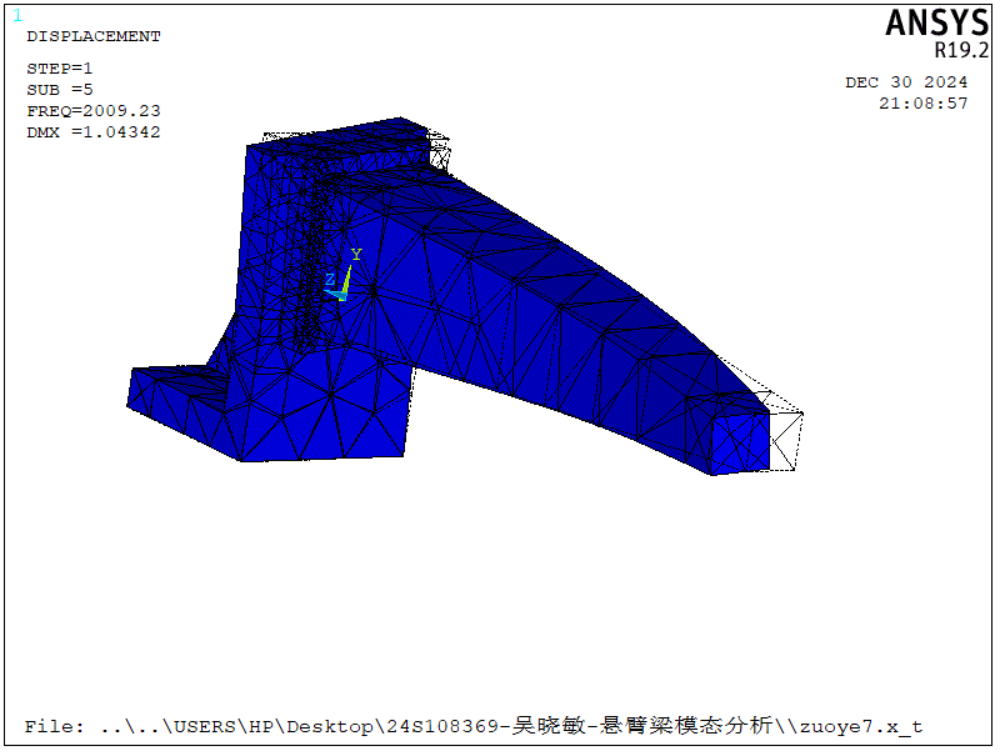Click the 21:08:57 timestamp
The height and width of the screenshot is (756, 1008).
click(923, 104)
